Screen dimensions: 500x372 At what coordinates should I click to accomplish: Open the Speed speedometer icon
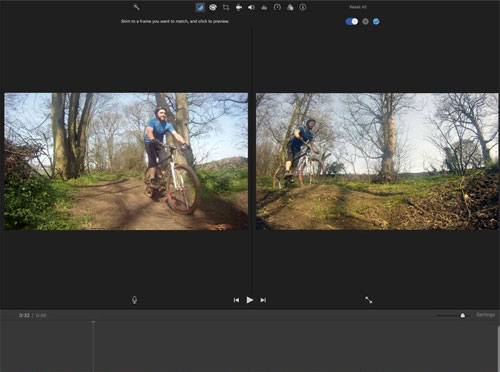click(277, 7)
